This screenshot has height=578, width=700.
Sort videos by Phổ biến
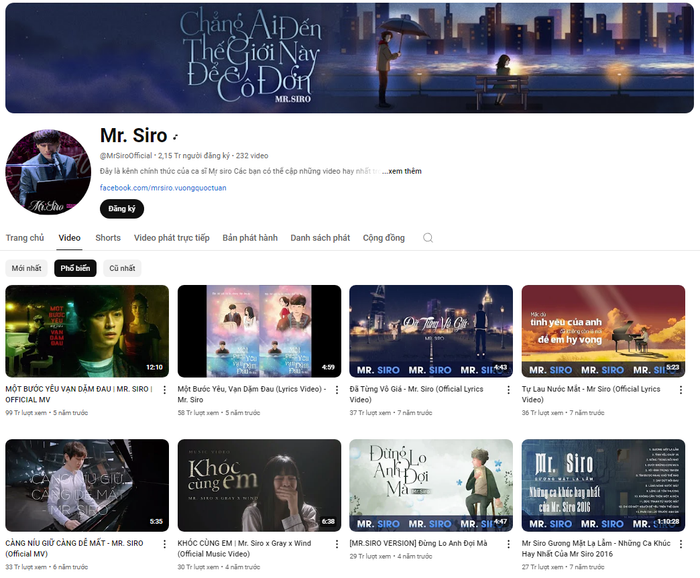pyautogui.click(x=75, y=268)
